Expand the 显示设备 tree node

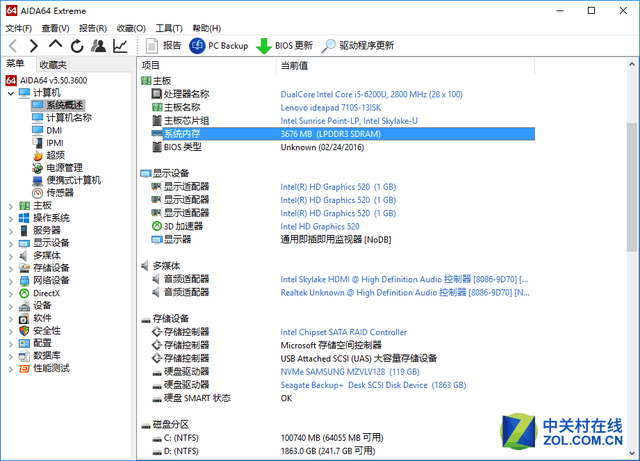(x=11, y=244)
